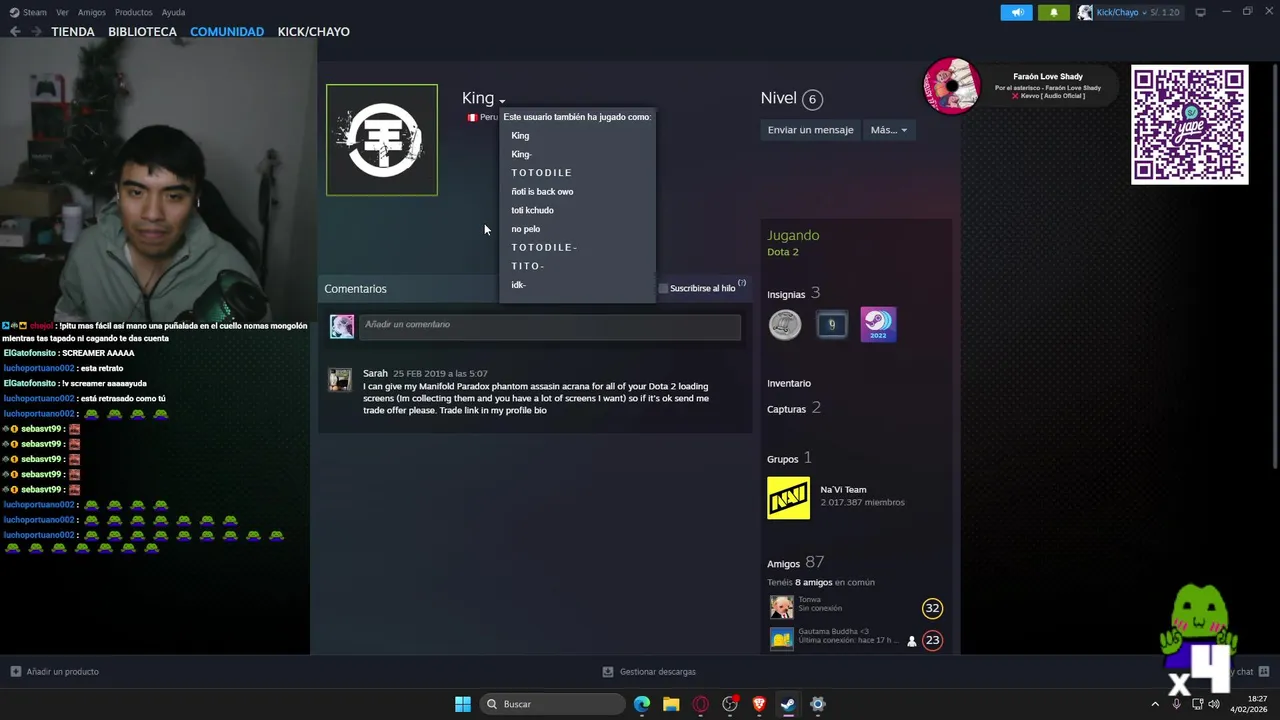Open Brave browser from taskbar

(x=759, y=704)
